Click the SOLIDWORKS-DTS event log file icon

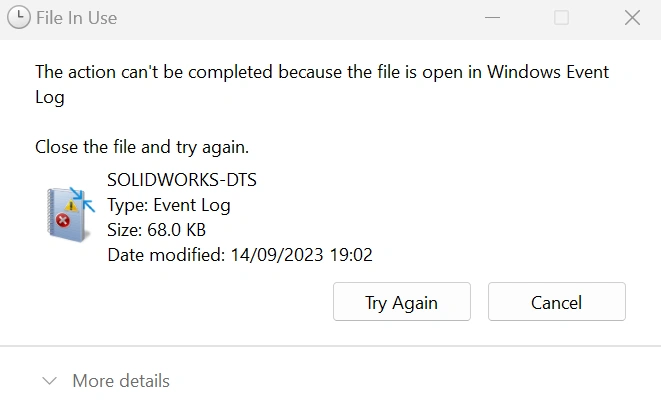(x=70, y=210)
